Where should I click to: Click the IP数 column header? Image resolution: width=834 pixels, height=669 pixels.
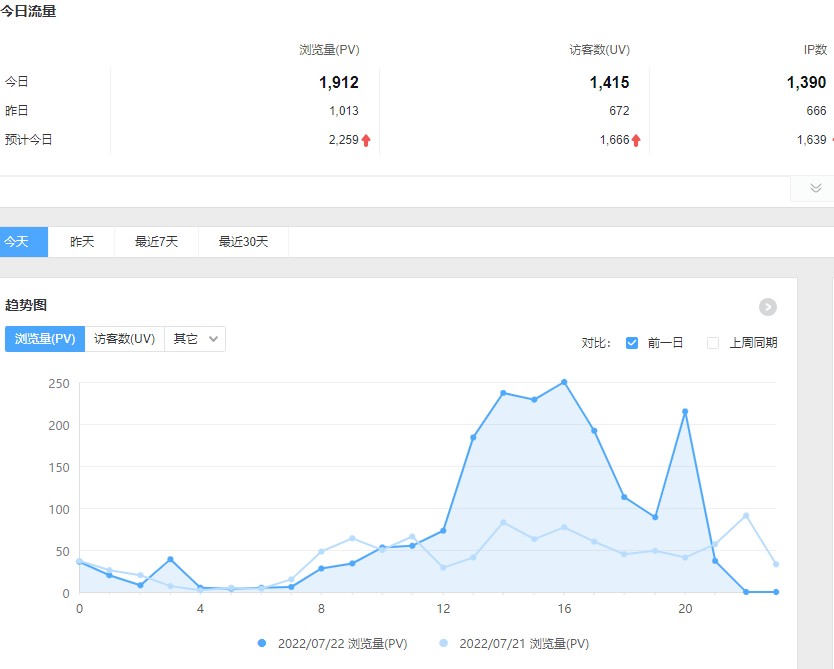coord(815,50)
